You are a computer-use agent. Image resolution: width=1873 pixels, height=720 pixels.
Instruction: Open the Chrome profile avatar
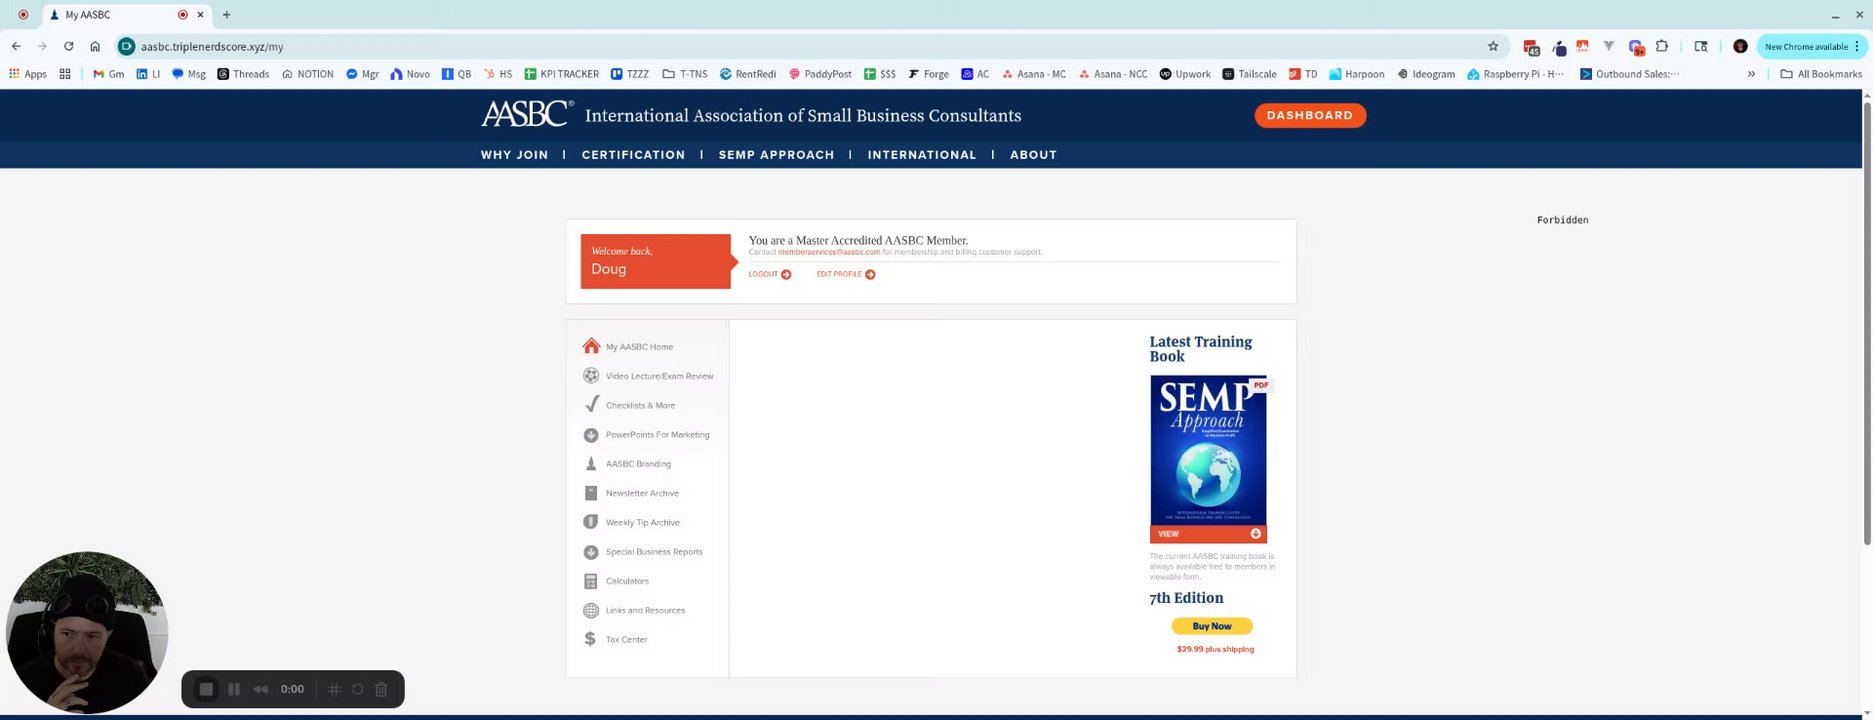pos(1740,46)
